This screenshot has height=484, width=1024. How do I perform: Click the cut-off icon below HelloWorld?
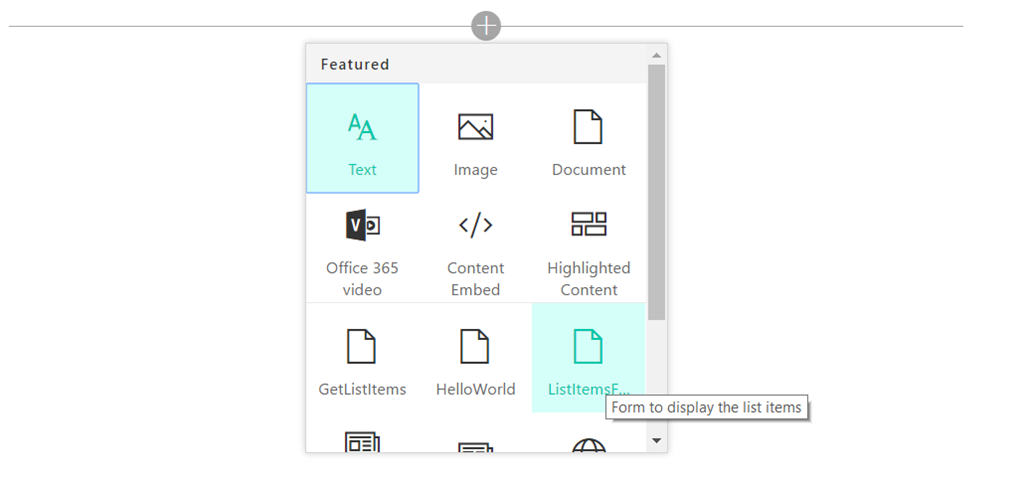point(475,447)
